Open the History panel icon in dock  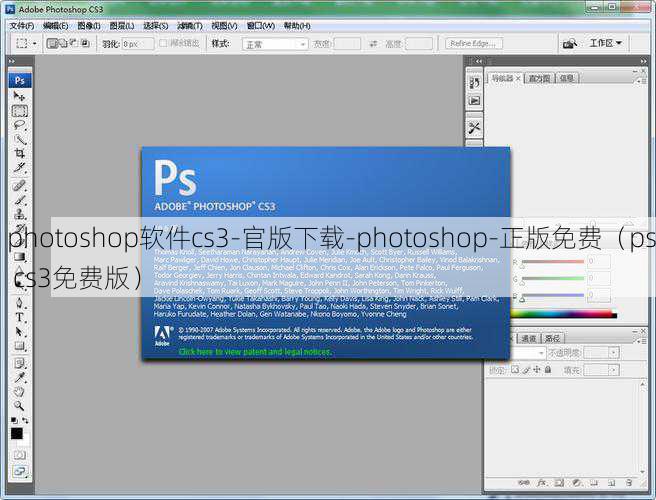[474, 83]
